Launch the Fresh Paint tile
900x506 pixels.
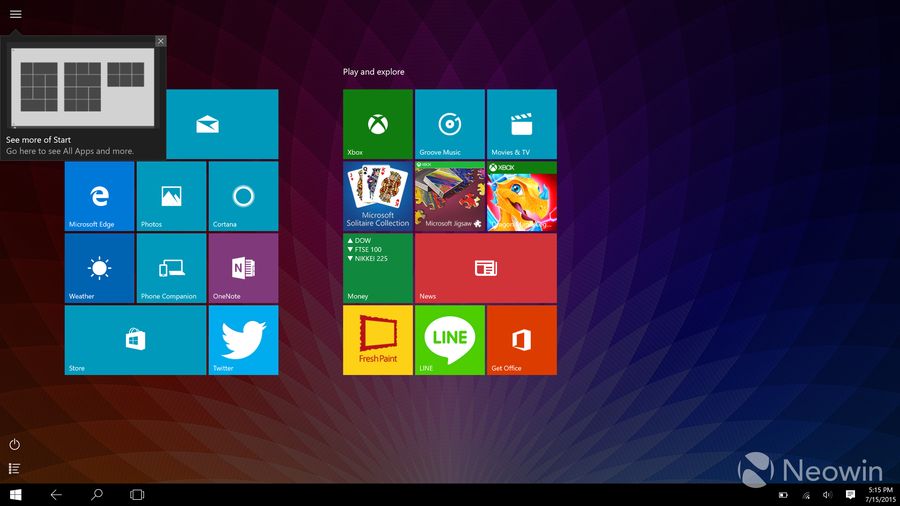(x=378, y=340)
